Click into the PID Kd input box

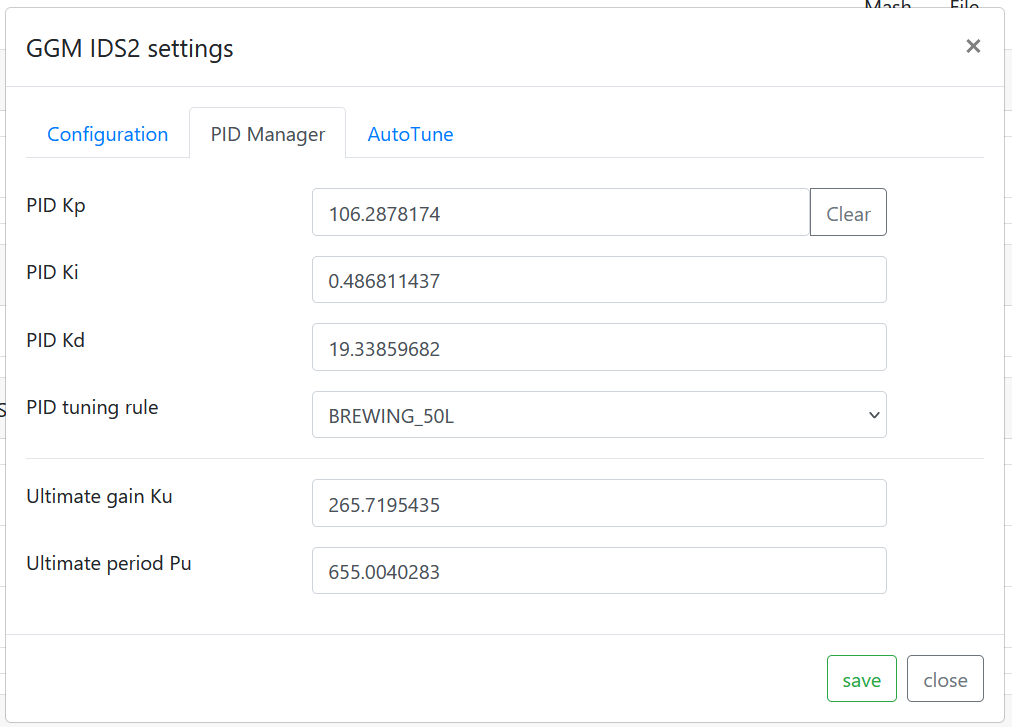click(598, 347)
